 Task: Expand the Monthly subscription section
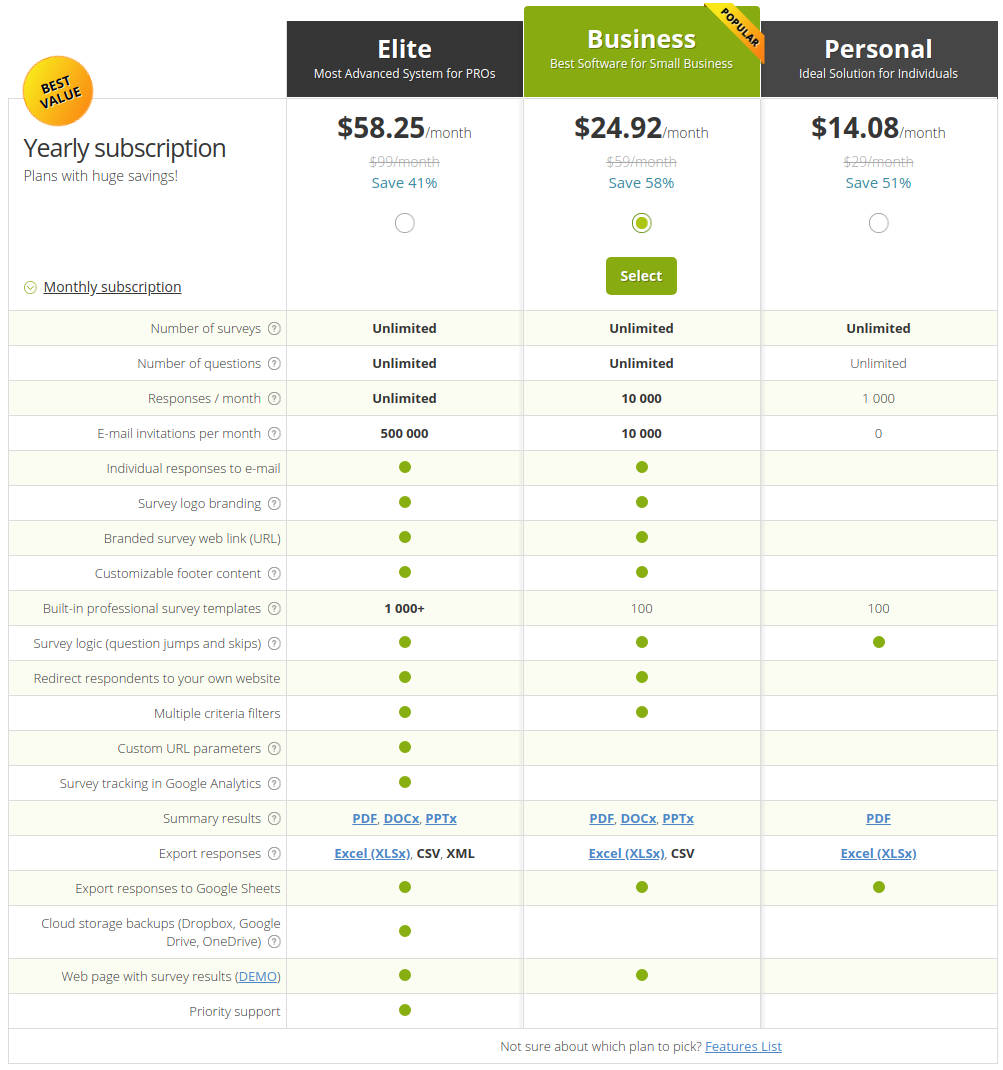coord(112,287)
